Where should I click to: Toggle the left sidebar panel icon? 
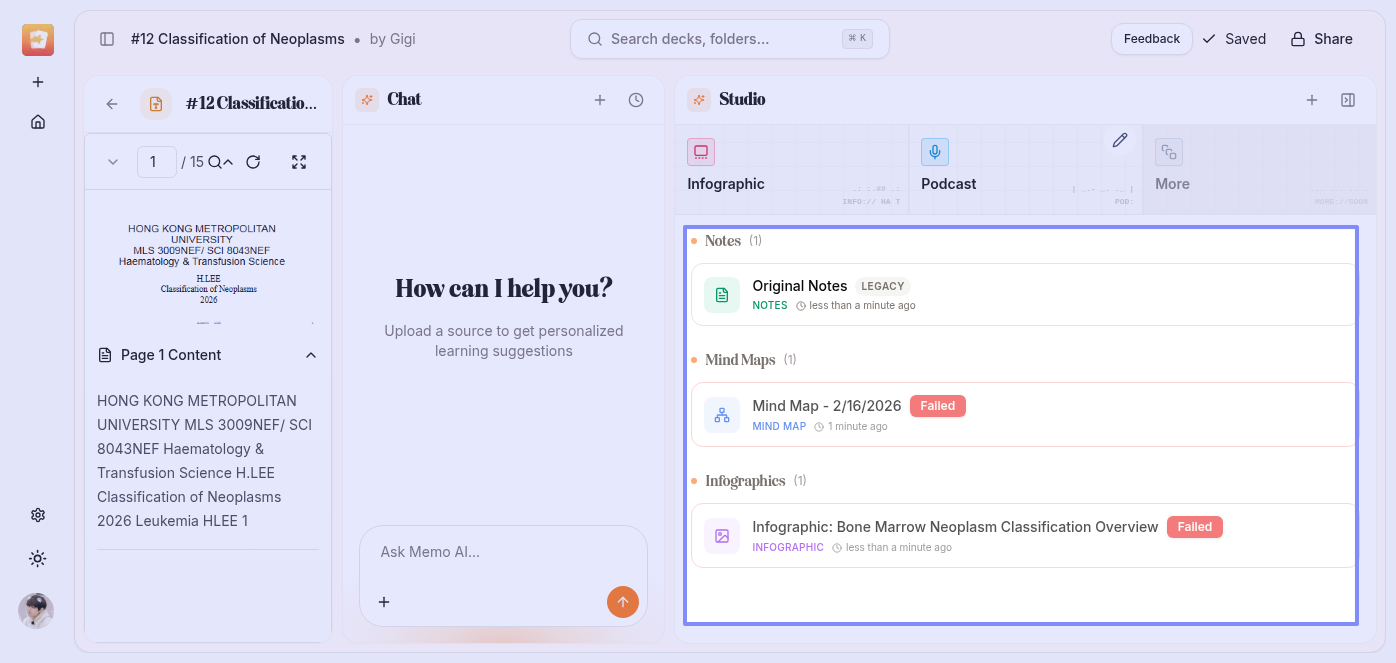[x=107, y=39]
